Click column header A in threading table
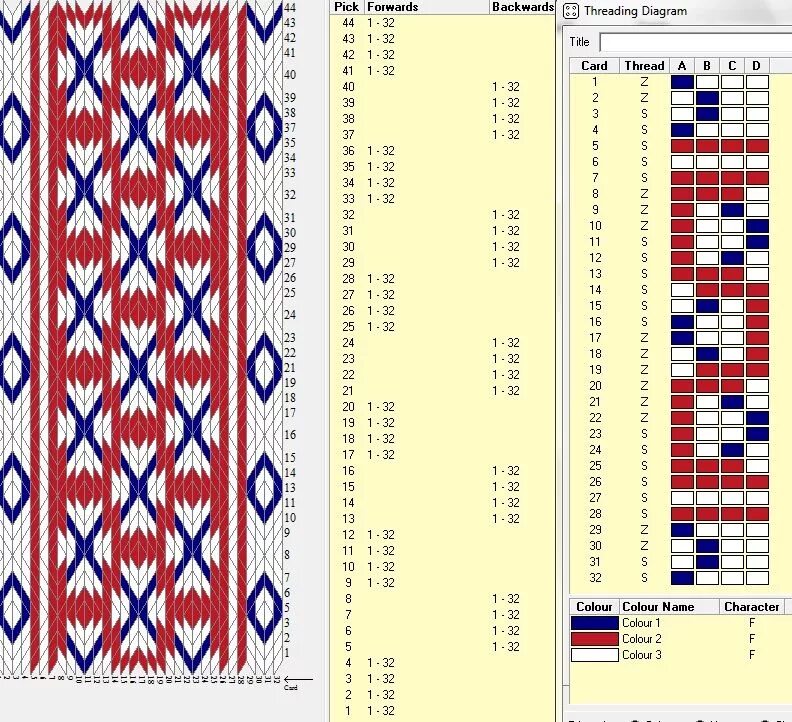 point(682,66)
